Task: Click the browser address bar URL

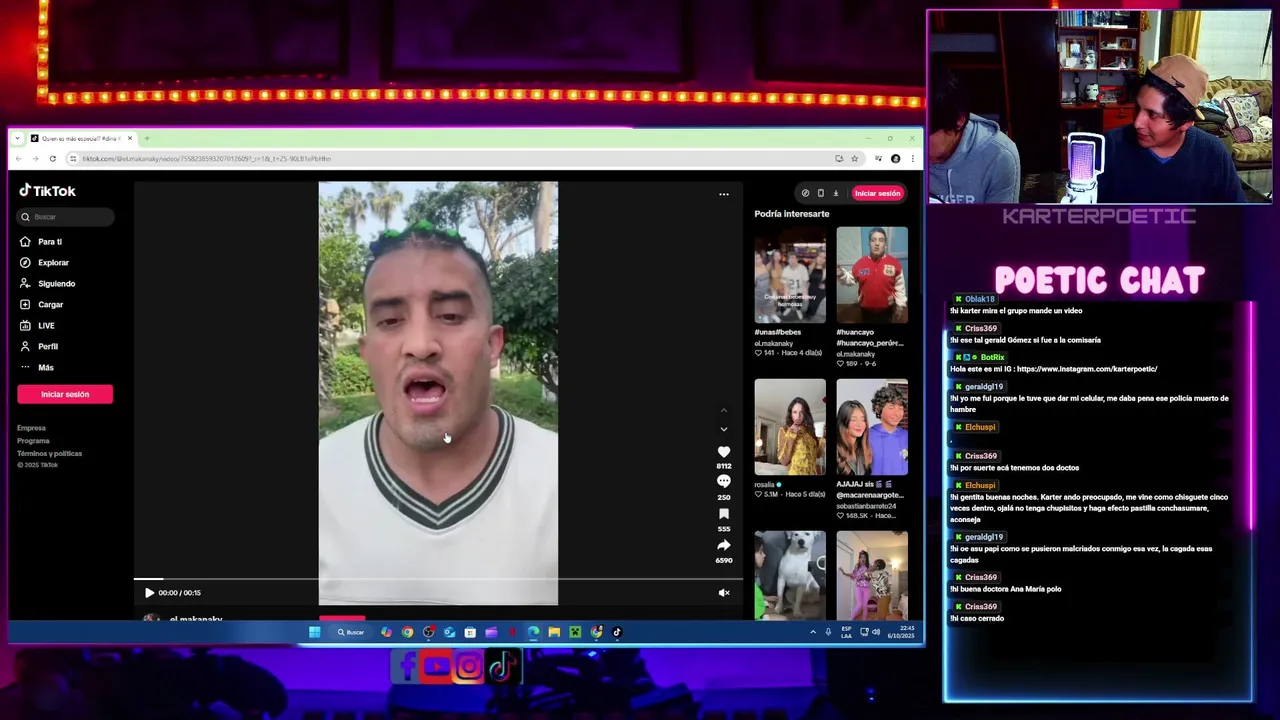Action: pos(206,159)
